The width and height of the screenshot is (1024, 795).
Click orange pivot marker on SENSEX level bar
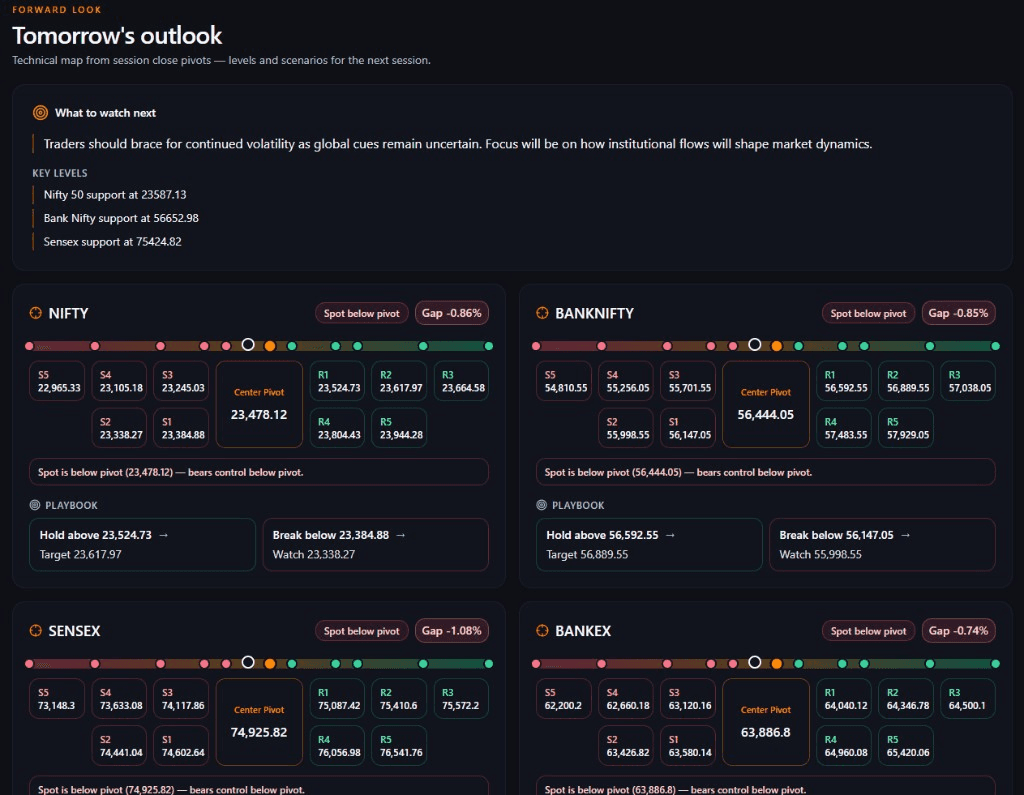point(270,663)
